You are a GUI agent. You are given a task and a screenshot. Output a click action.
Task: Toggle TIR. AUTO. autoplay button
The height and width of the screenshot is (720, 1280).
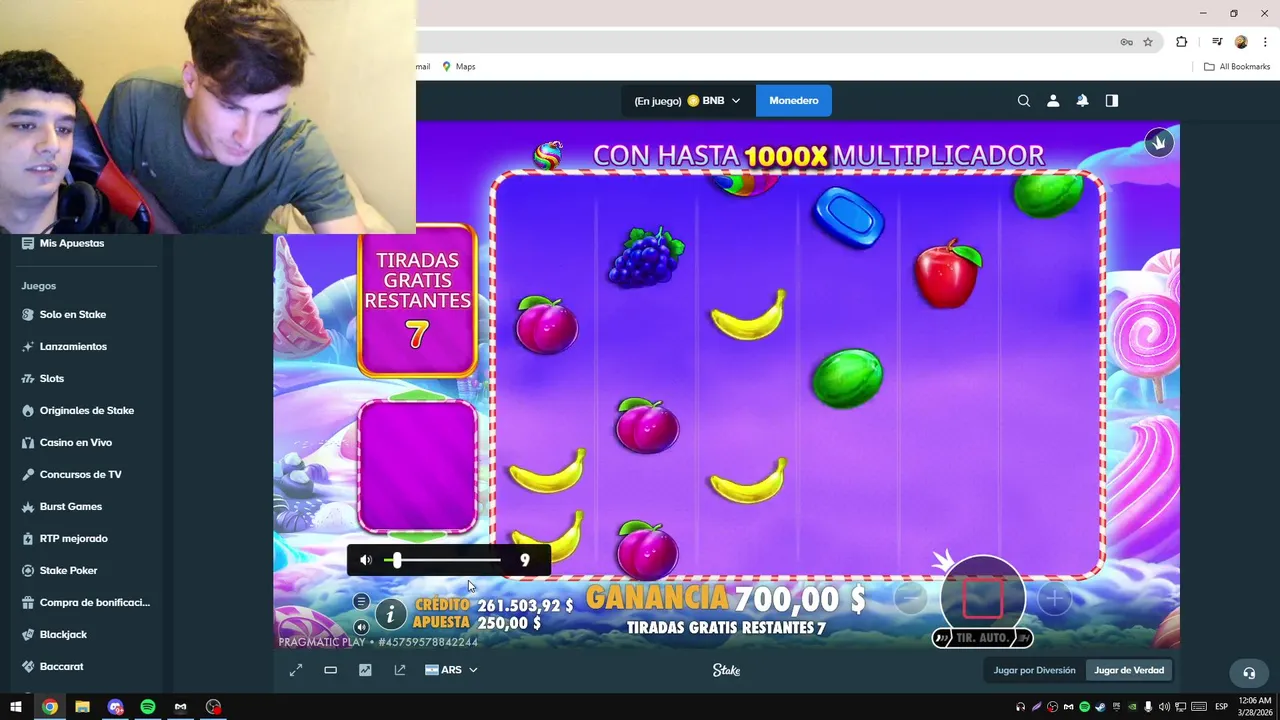pyautogui.click(x=982, y=638)
